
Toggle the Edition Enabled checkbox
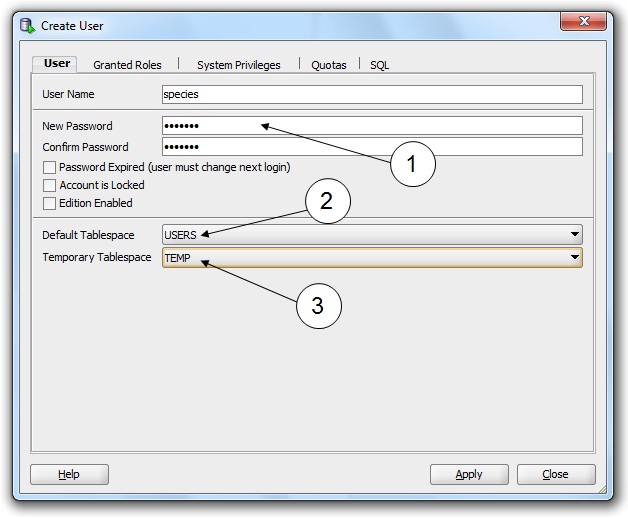(49, 203)
